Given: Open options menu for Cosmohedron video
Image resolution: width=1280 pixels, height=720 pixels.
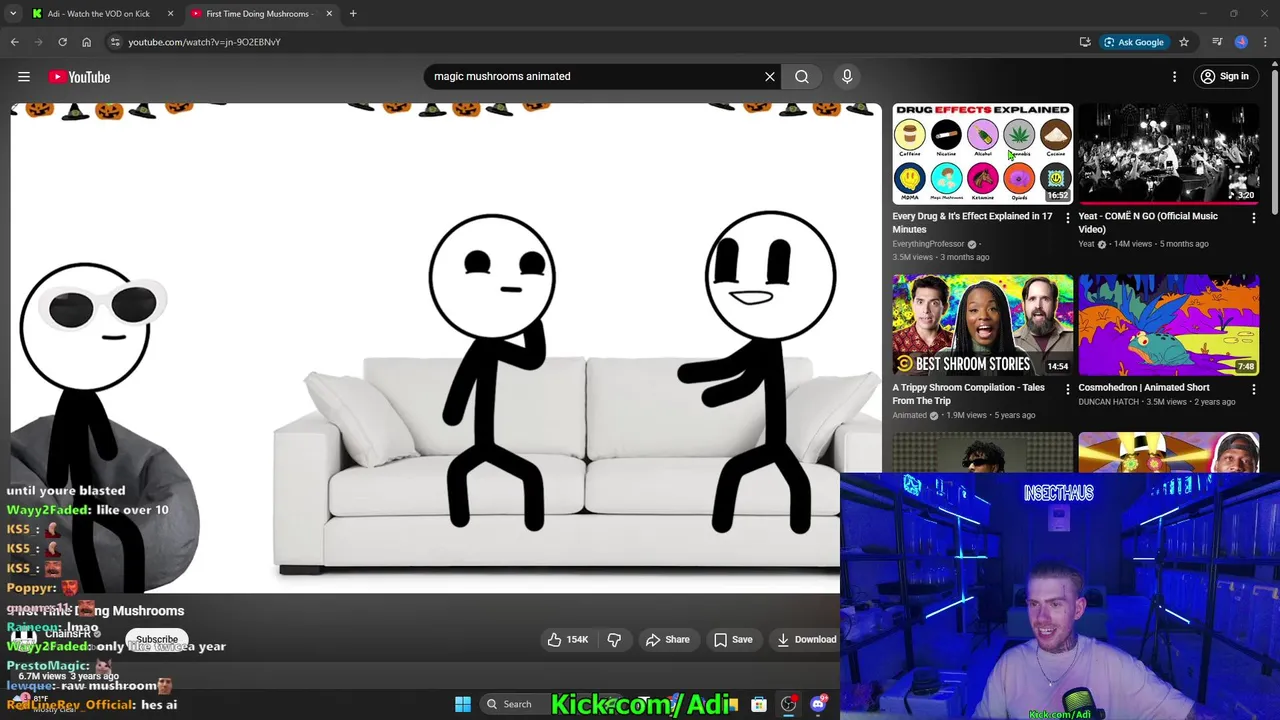Looking at the screenshot, I should (1253, 389).
